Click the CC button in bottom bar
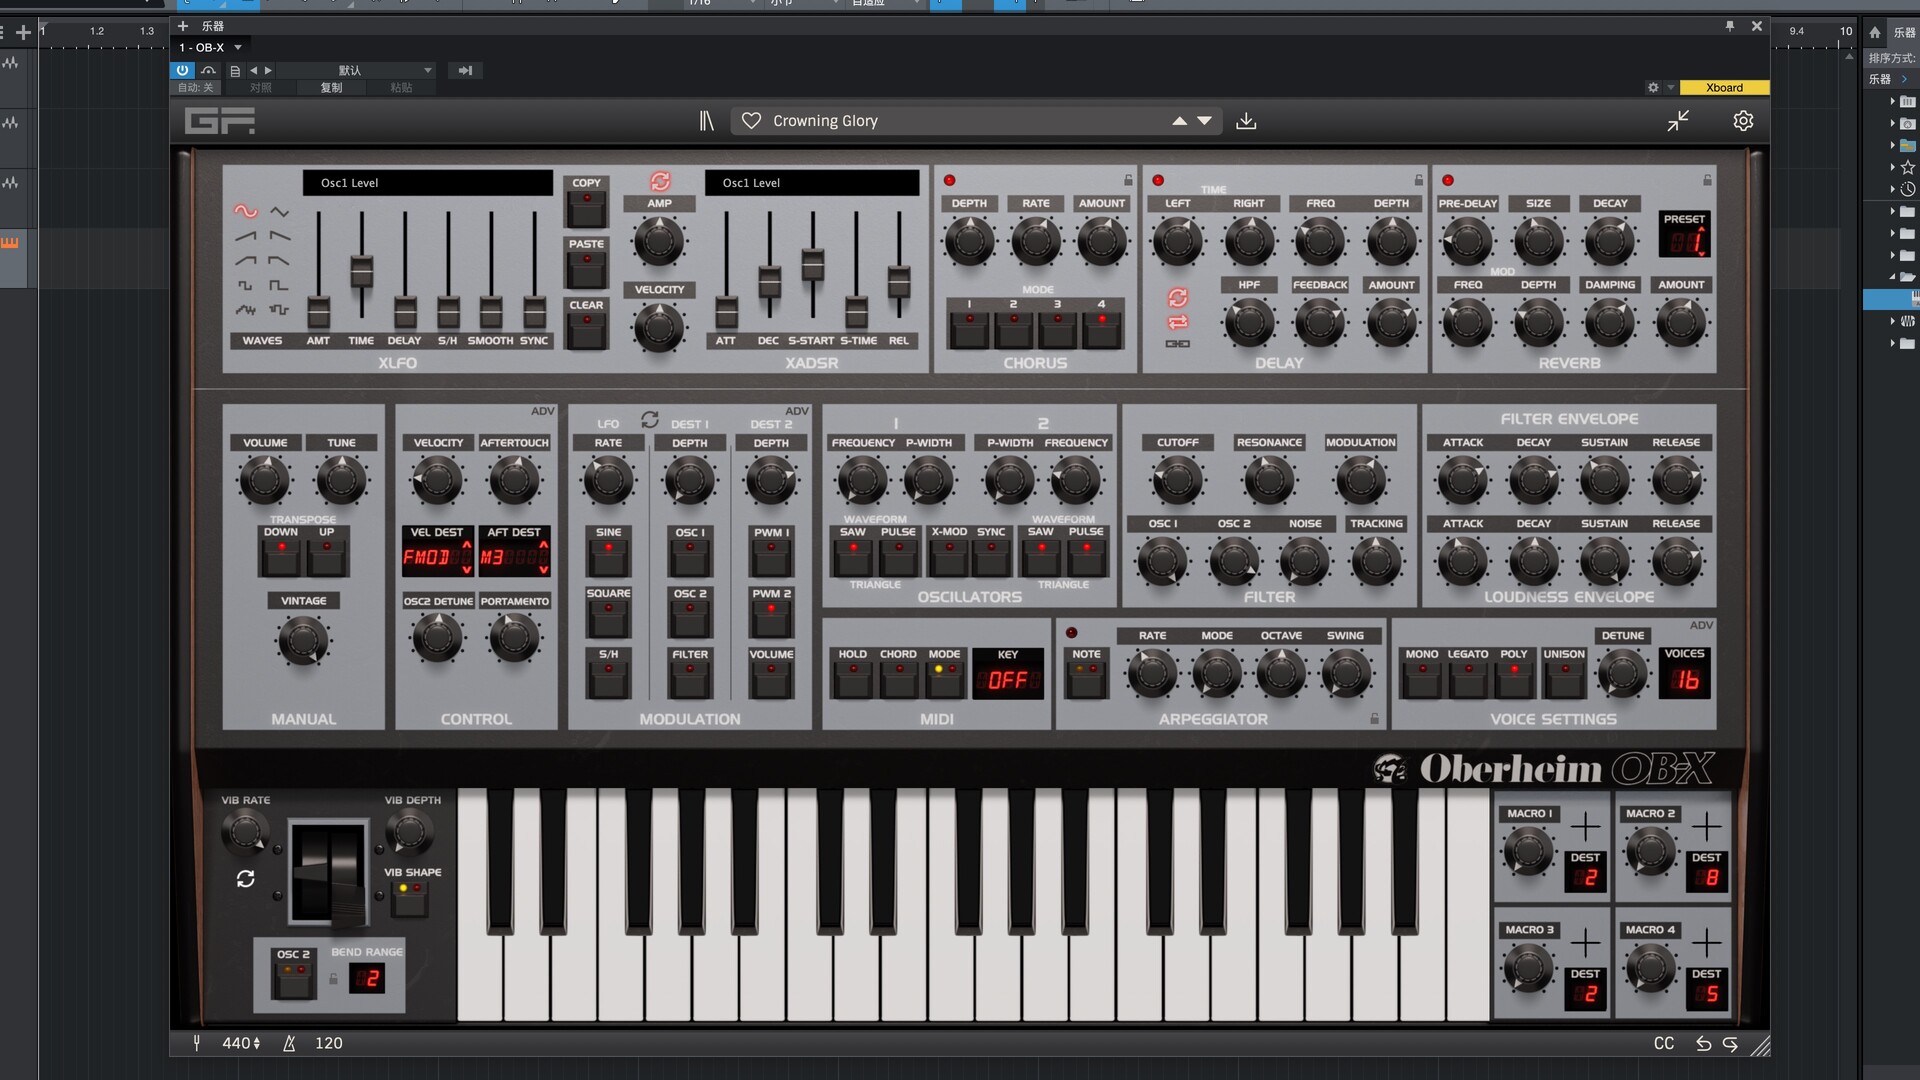The height and width of the screenshot is (1080, 1920). [x=1664, y=1043]
